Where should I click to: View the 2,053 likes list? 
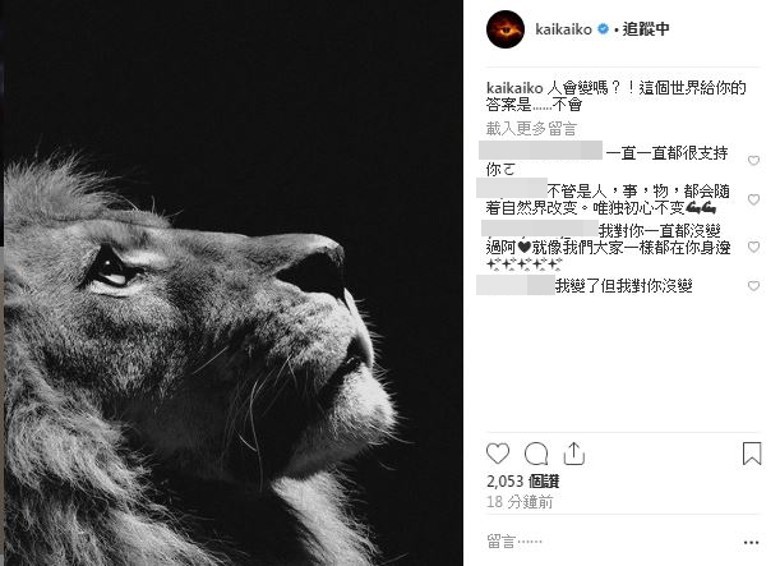[522, 481]
